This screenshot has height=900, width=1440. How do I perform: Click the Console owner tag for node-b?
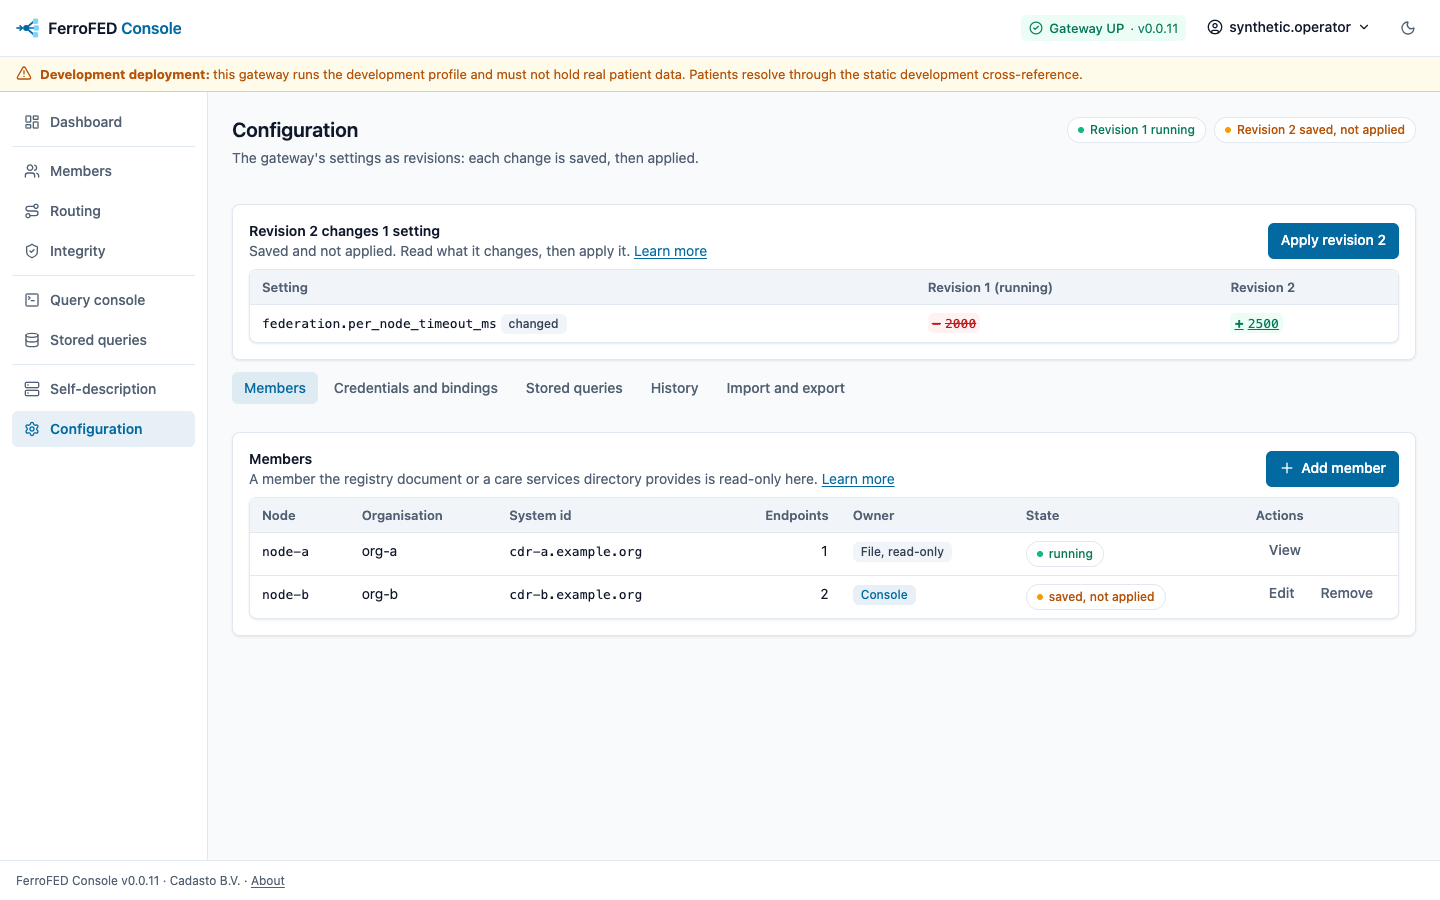[x=884, y=595]
